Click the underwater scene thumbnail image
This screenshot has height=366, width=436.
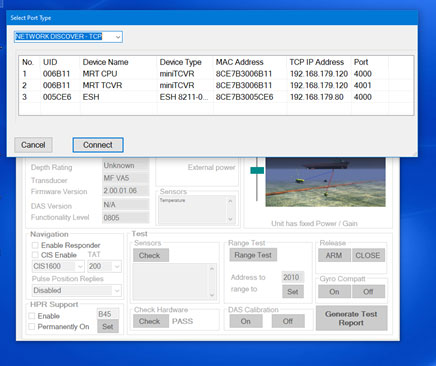(x=325, y=182)
